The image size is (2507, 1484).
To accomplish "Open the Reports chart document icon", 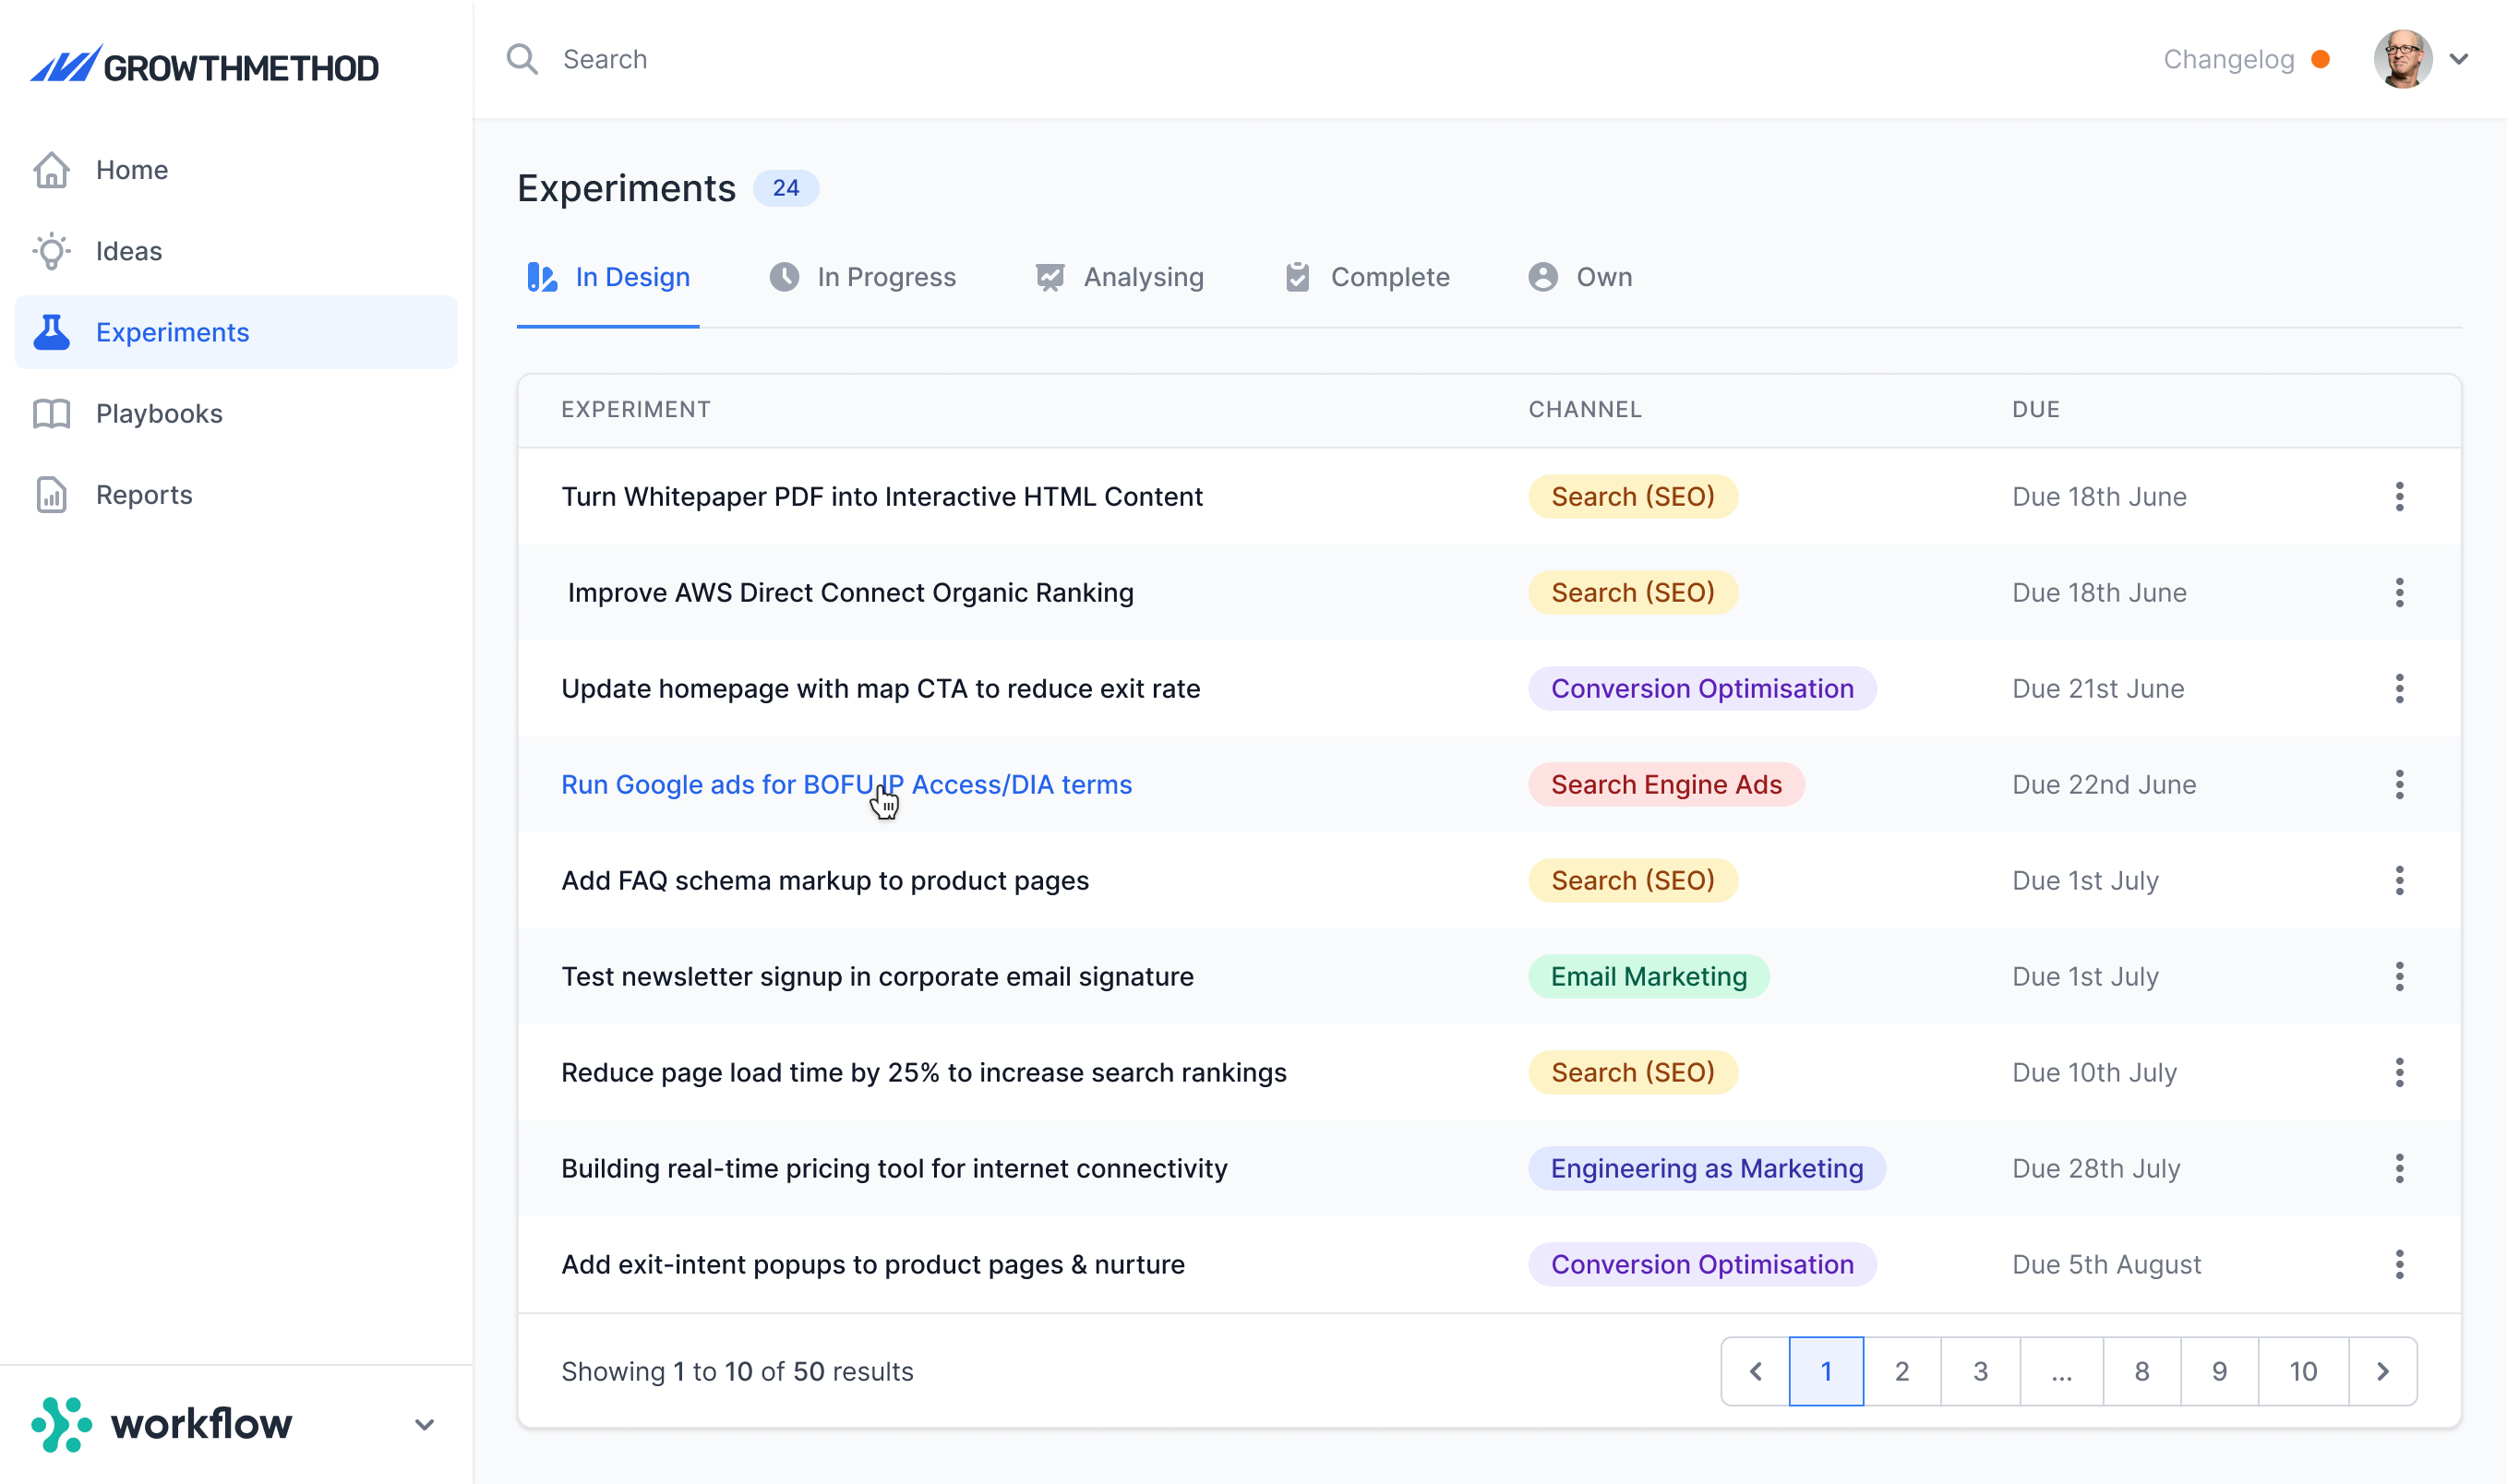I will 51,495.
